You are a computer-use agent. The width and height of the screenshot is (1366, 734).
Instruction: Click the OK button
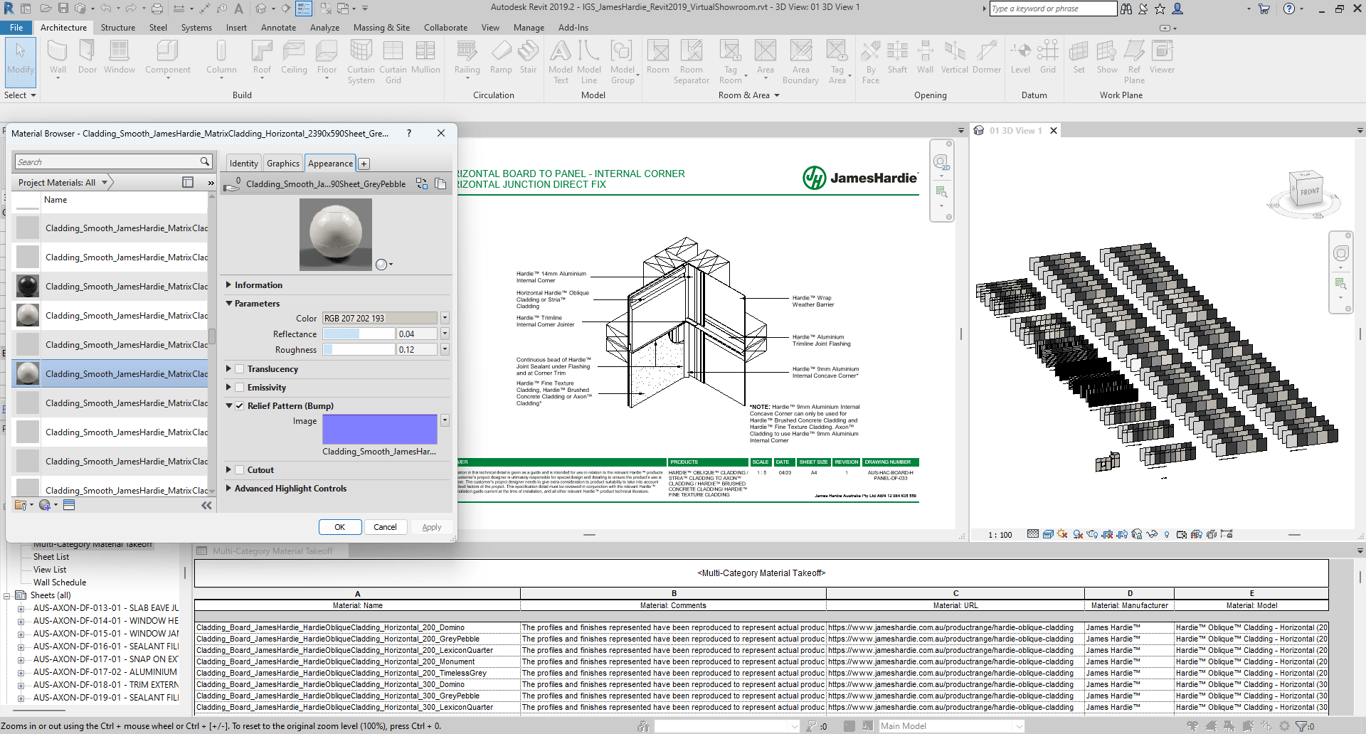pyautogui.click(x=339, y=527)
